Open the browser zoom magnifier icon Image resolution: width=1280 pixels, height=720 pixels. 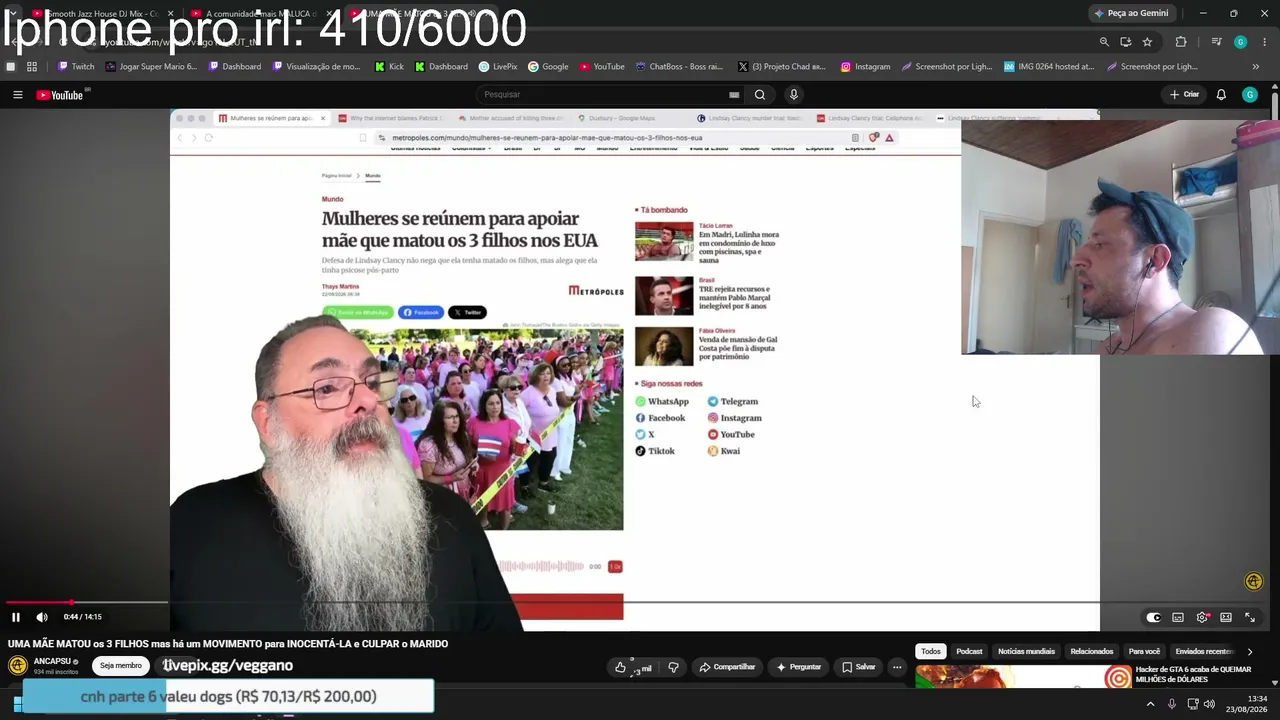(1104, 42)
